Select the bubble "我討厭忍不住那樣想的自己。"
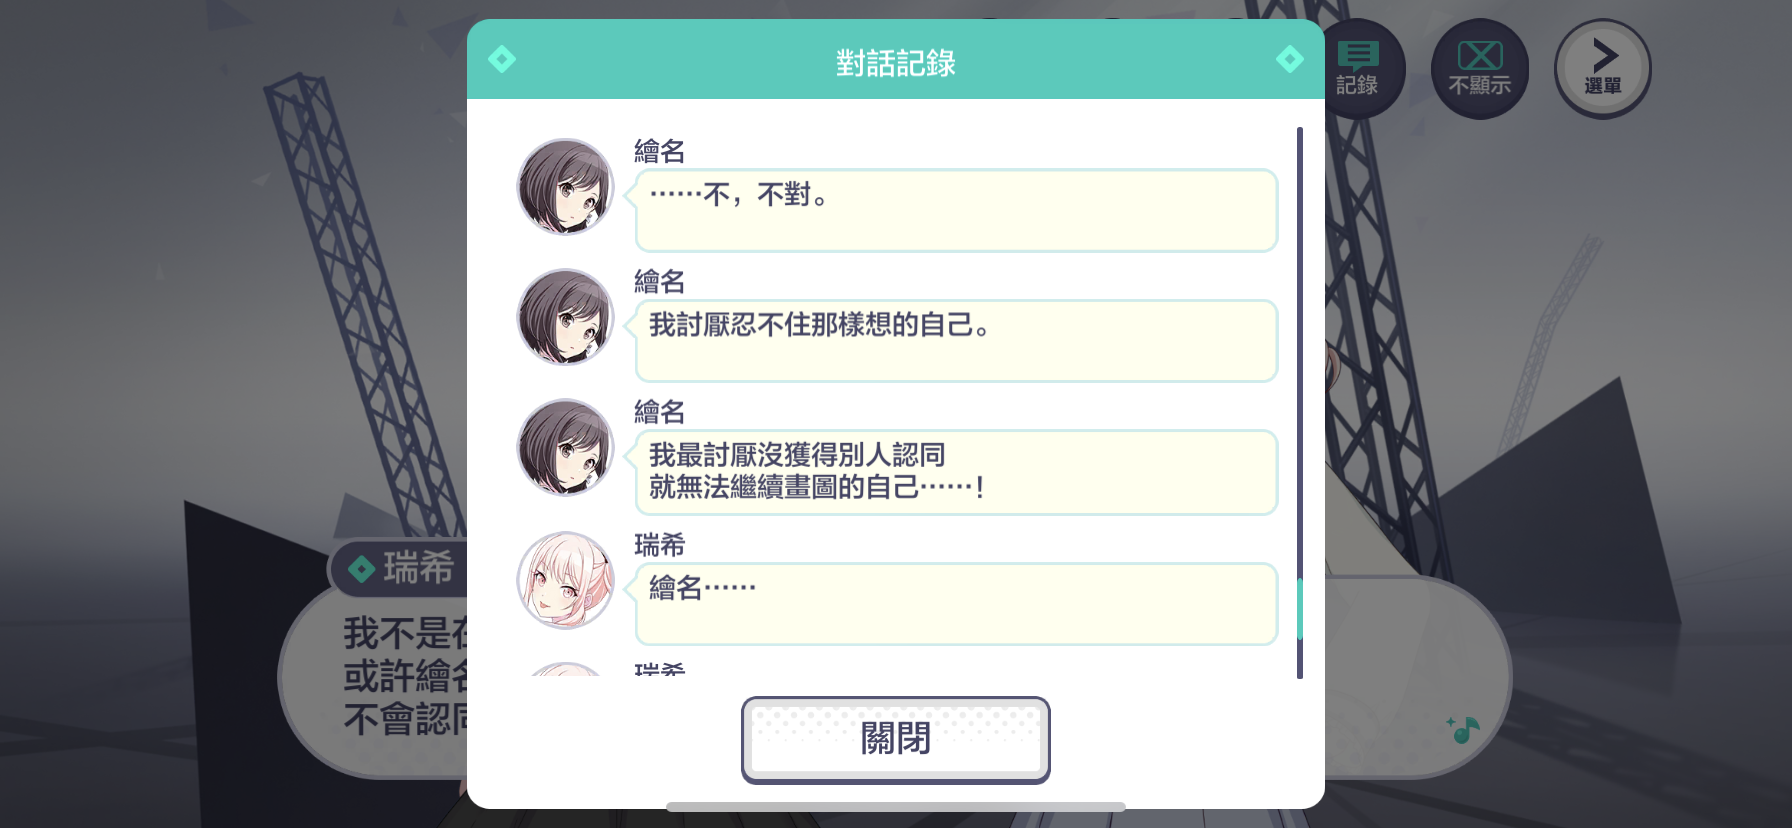The height and width of the screenshot is (828, 1792). tap(956, 341)
